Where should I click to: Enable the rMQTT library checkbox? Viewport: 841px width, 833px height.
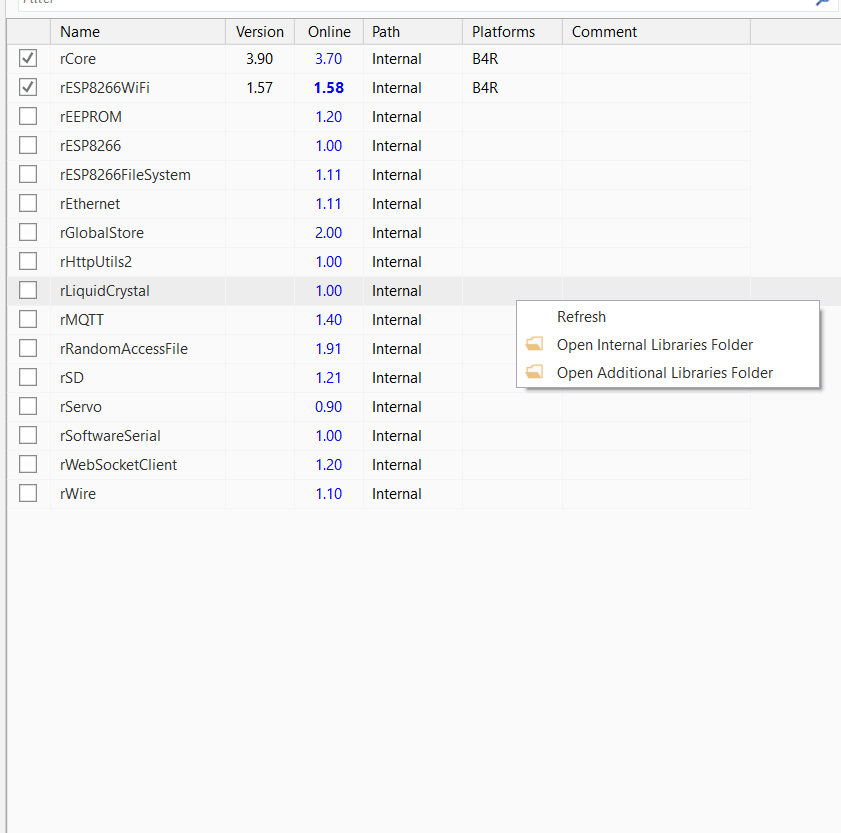28,319
